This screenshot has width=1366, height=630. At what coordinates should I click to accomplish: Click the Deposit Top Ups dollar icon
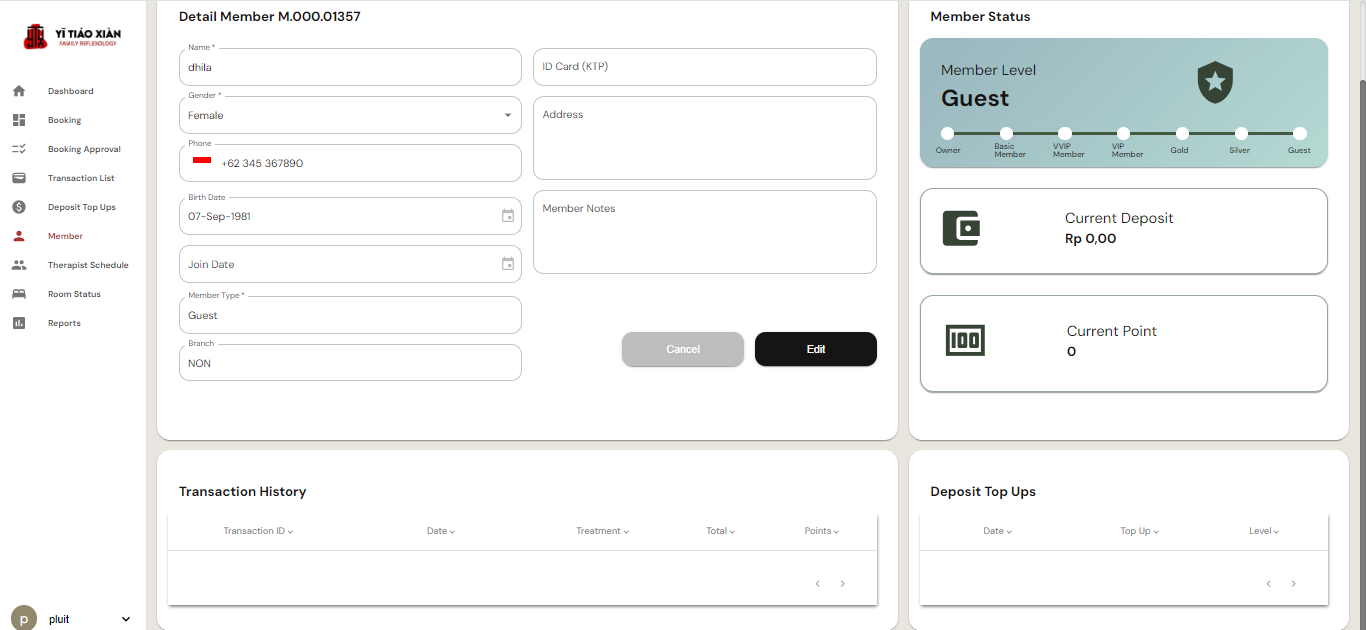coord(19,207)
